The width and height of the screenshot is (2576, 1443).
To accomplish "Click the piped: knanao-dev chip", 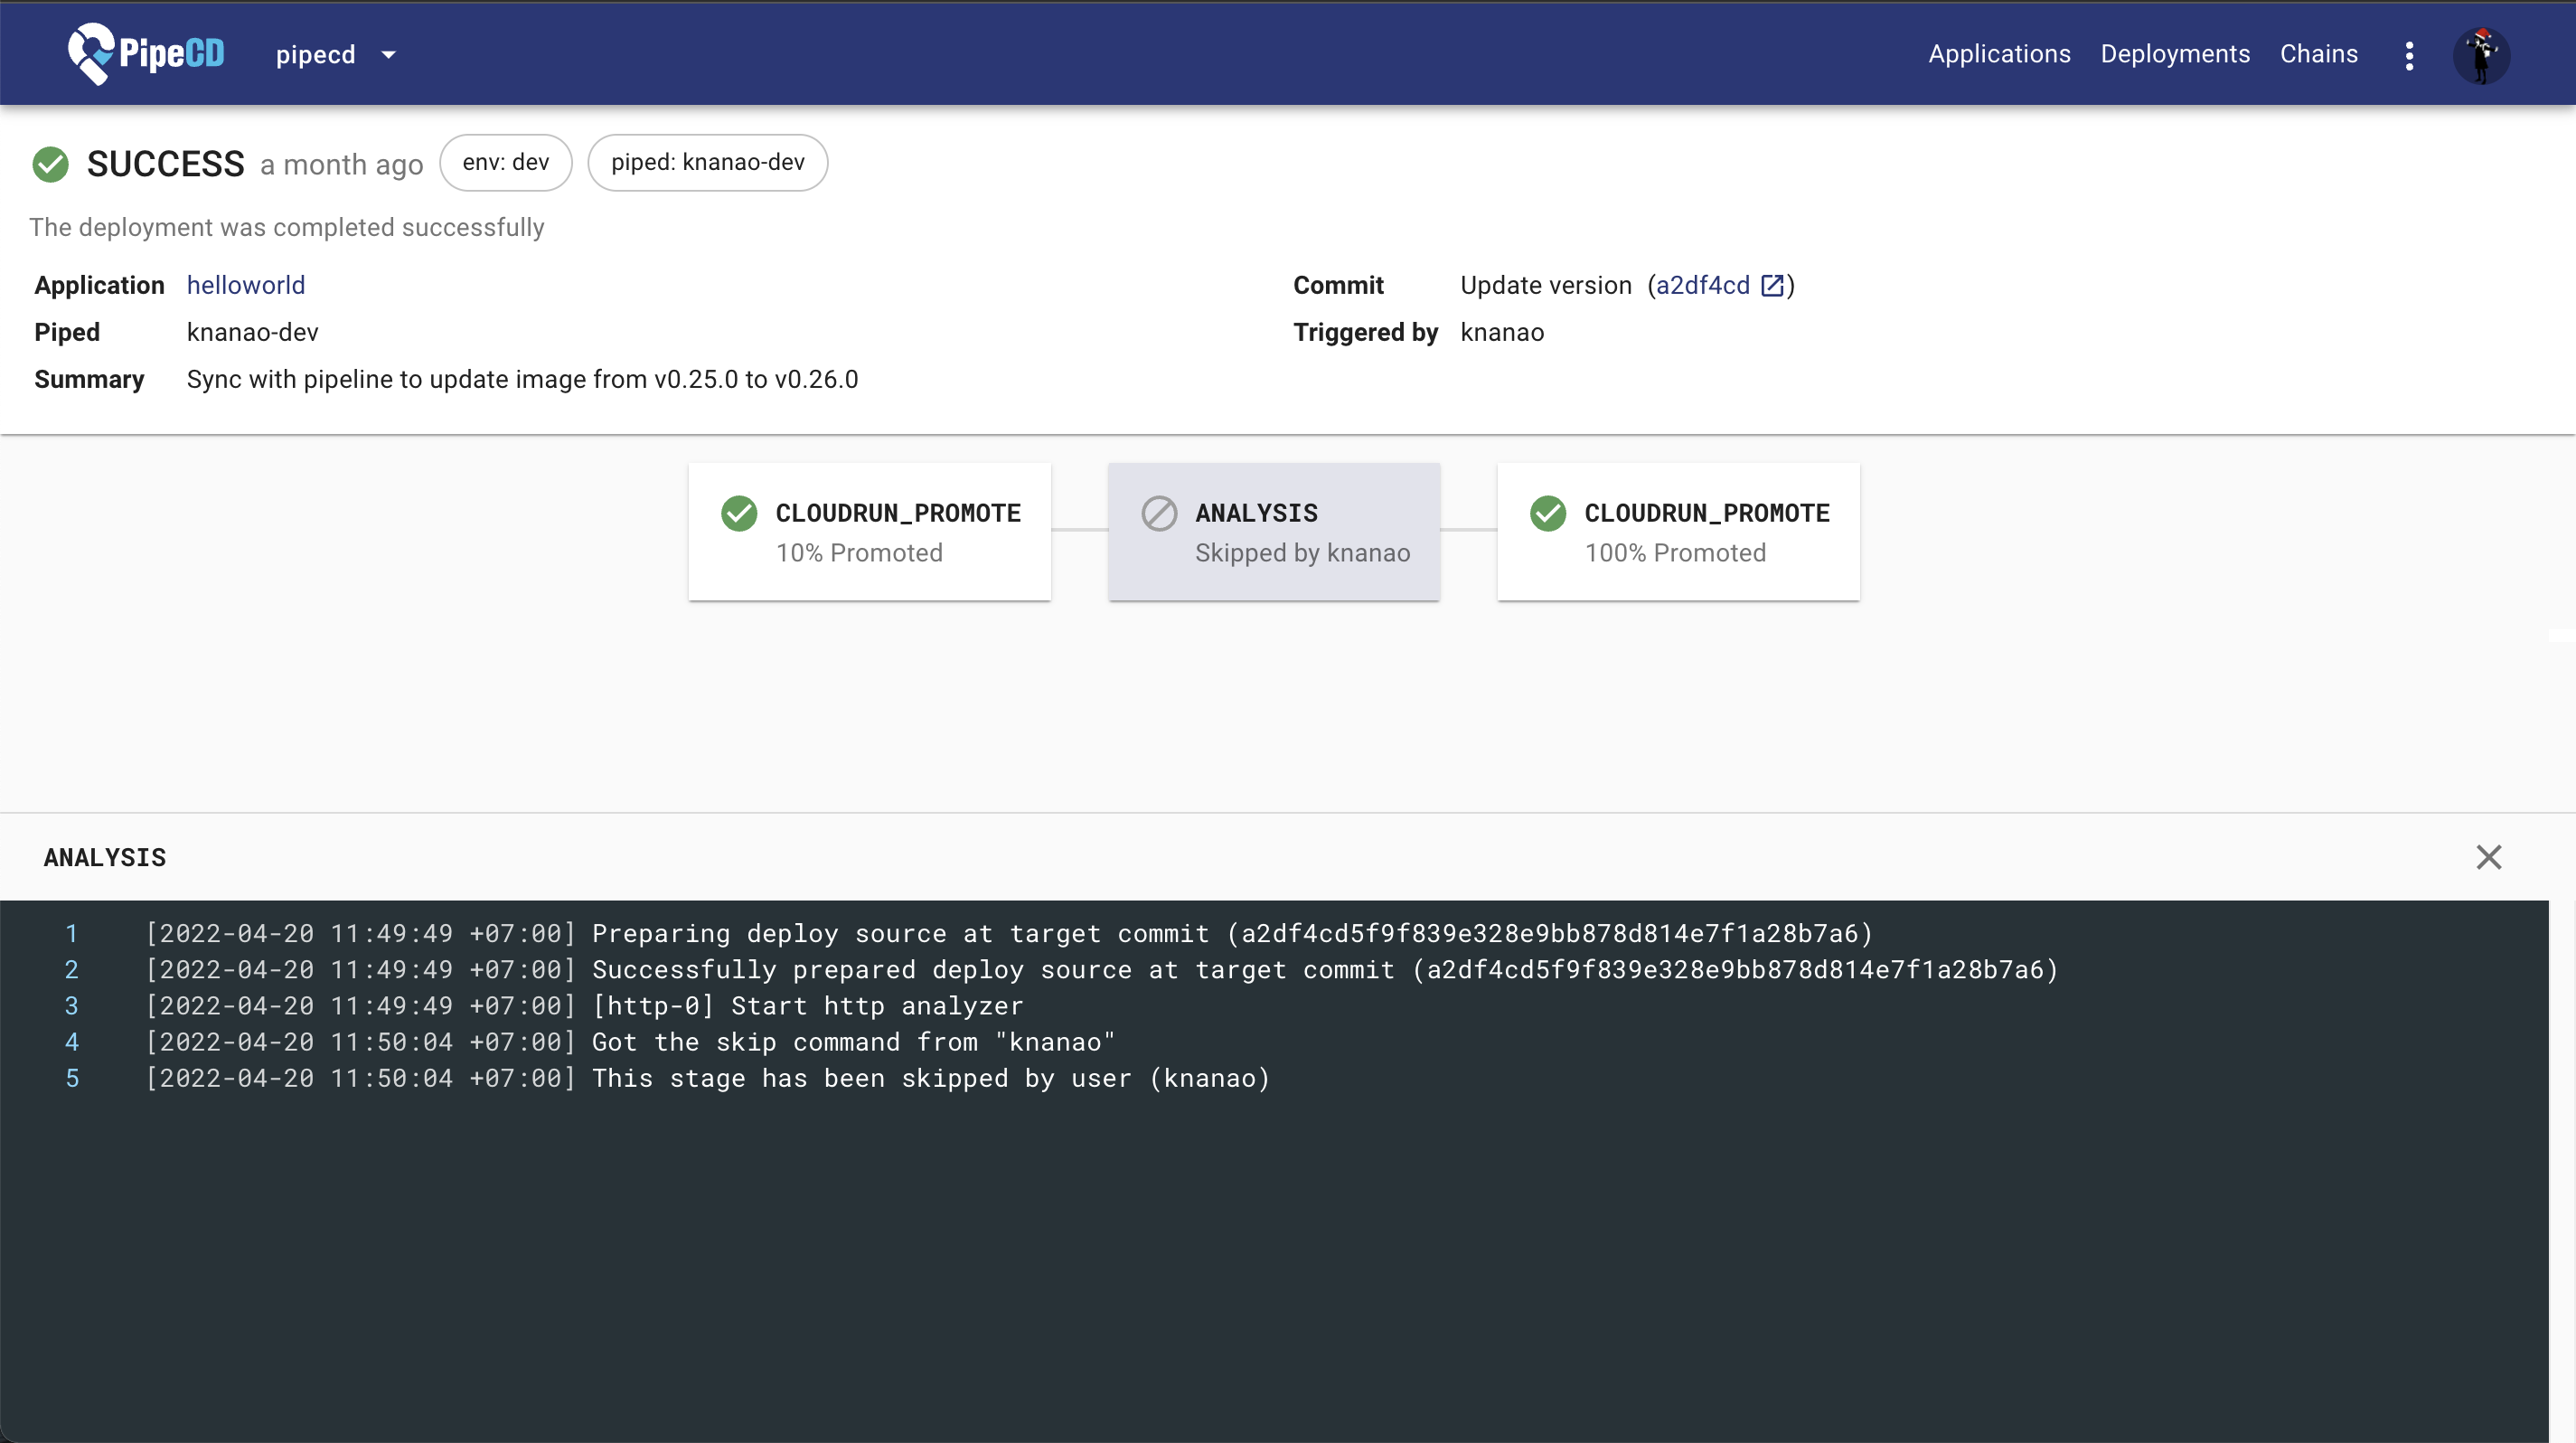I will click(x=707, y=163).
